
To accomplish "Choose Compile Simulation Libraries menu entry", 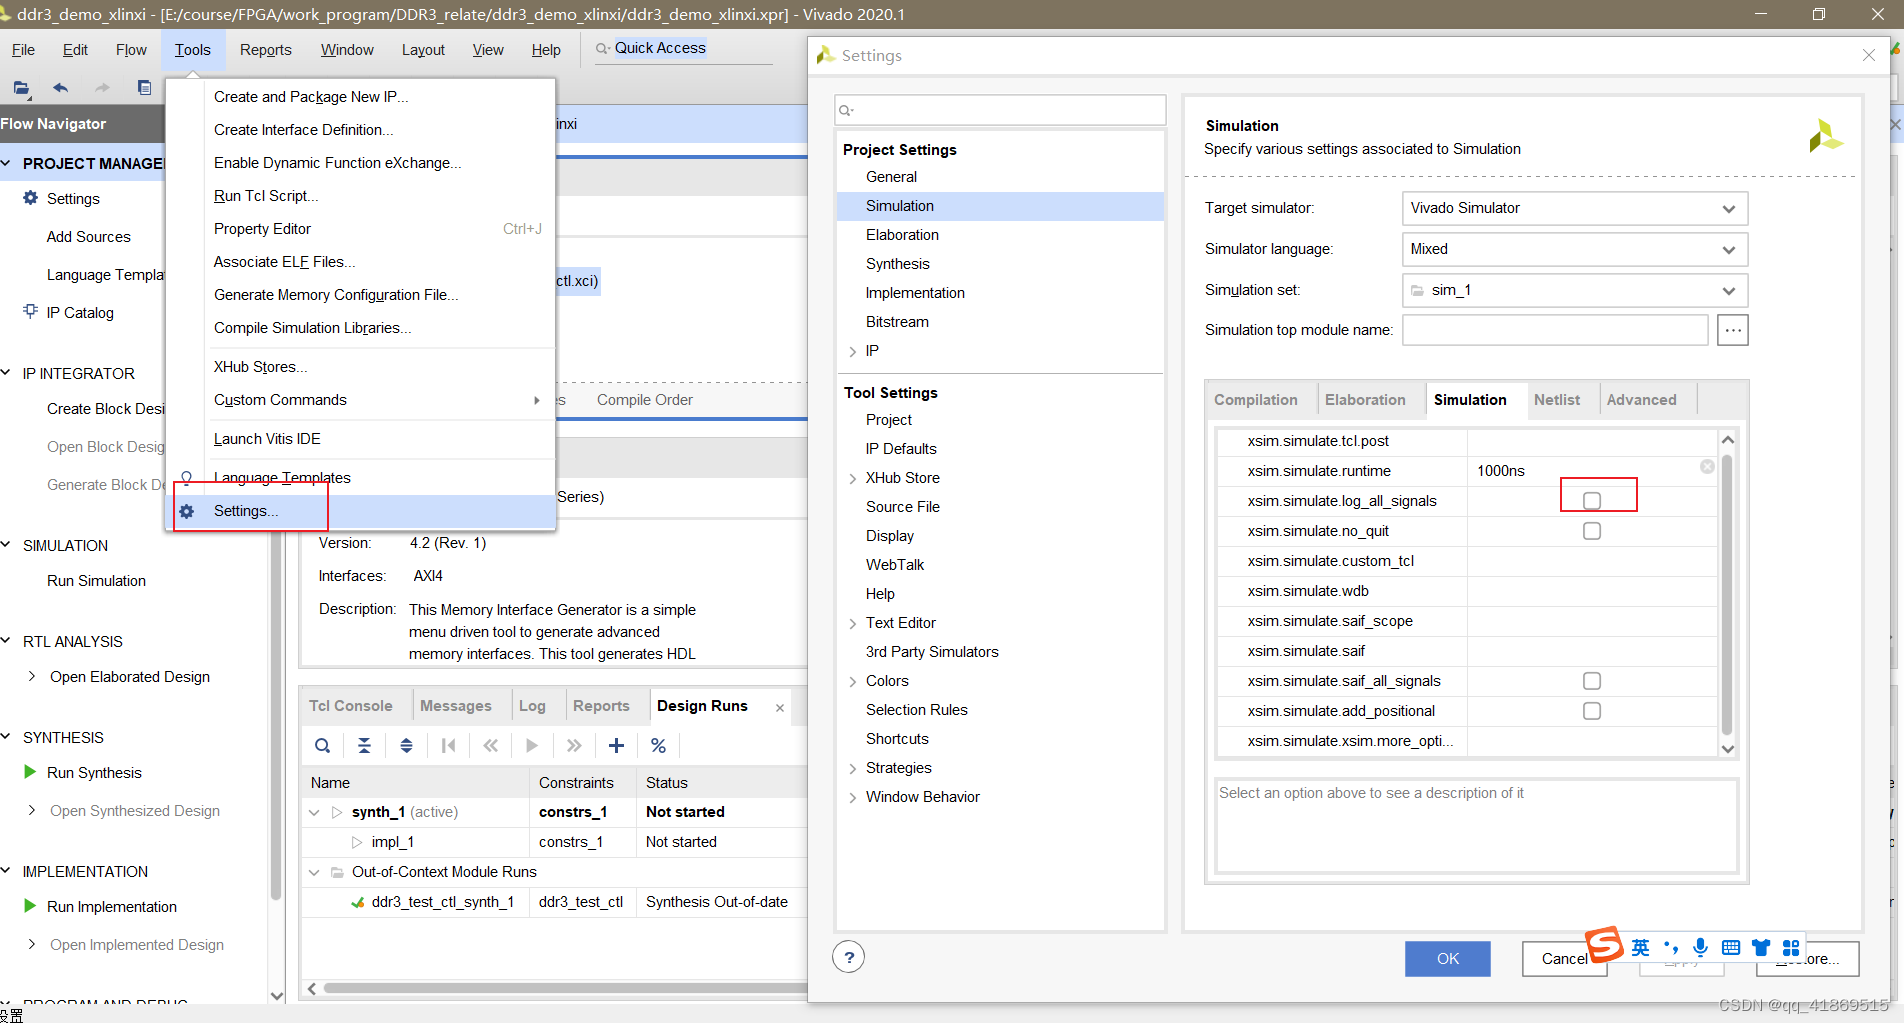I will tap(312, 328).
